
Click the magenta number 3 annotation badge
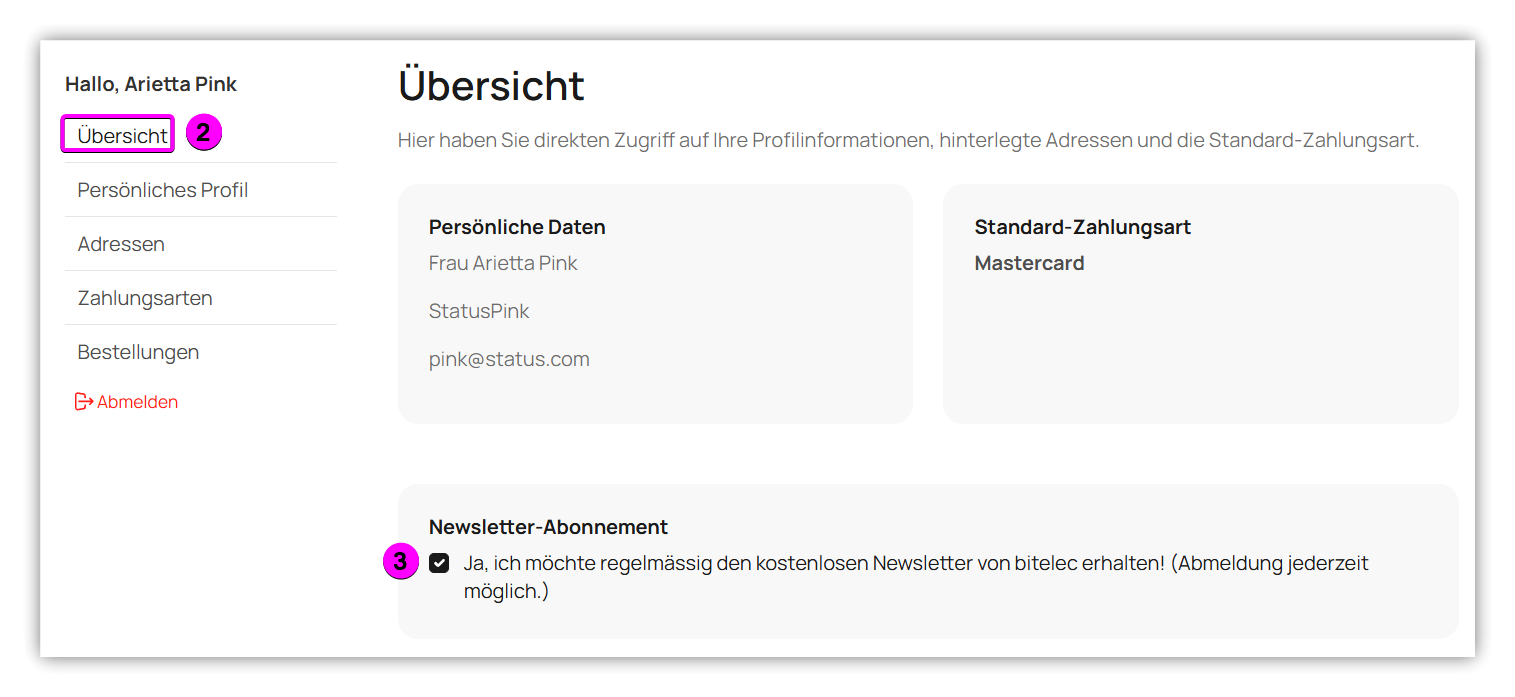[x=400, y=562]
